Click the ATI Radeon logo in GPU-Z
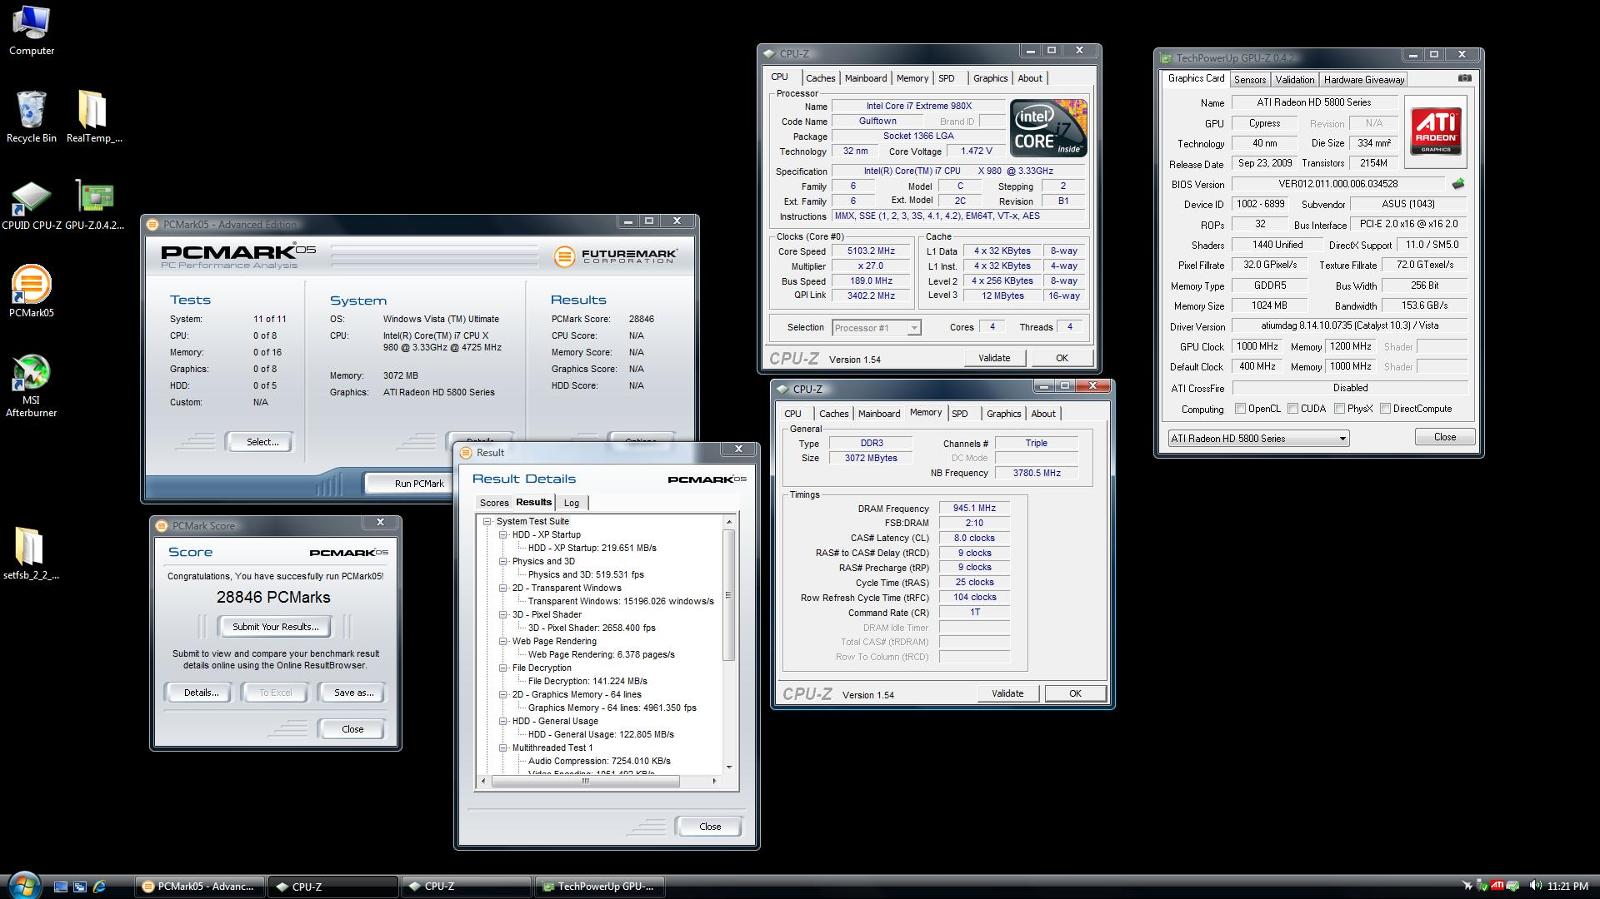Image resolution: width=1600 pixels, height=899 pixels. (1436, 130)
